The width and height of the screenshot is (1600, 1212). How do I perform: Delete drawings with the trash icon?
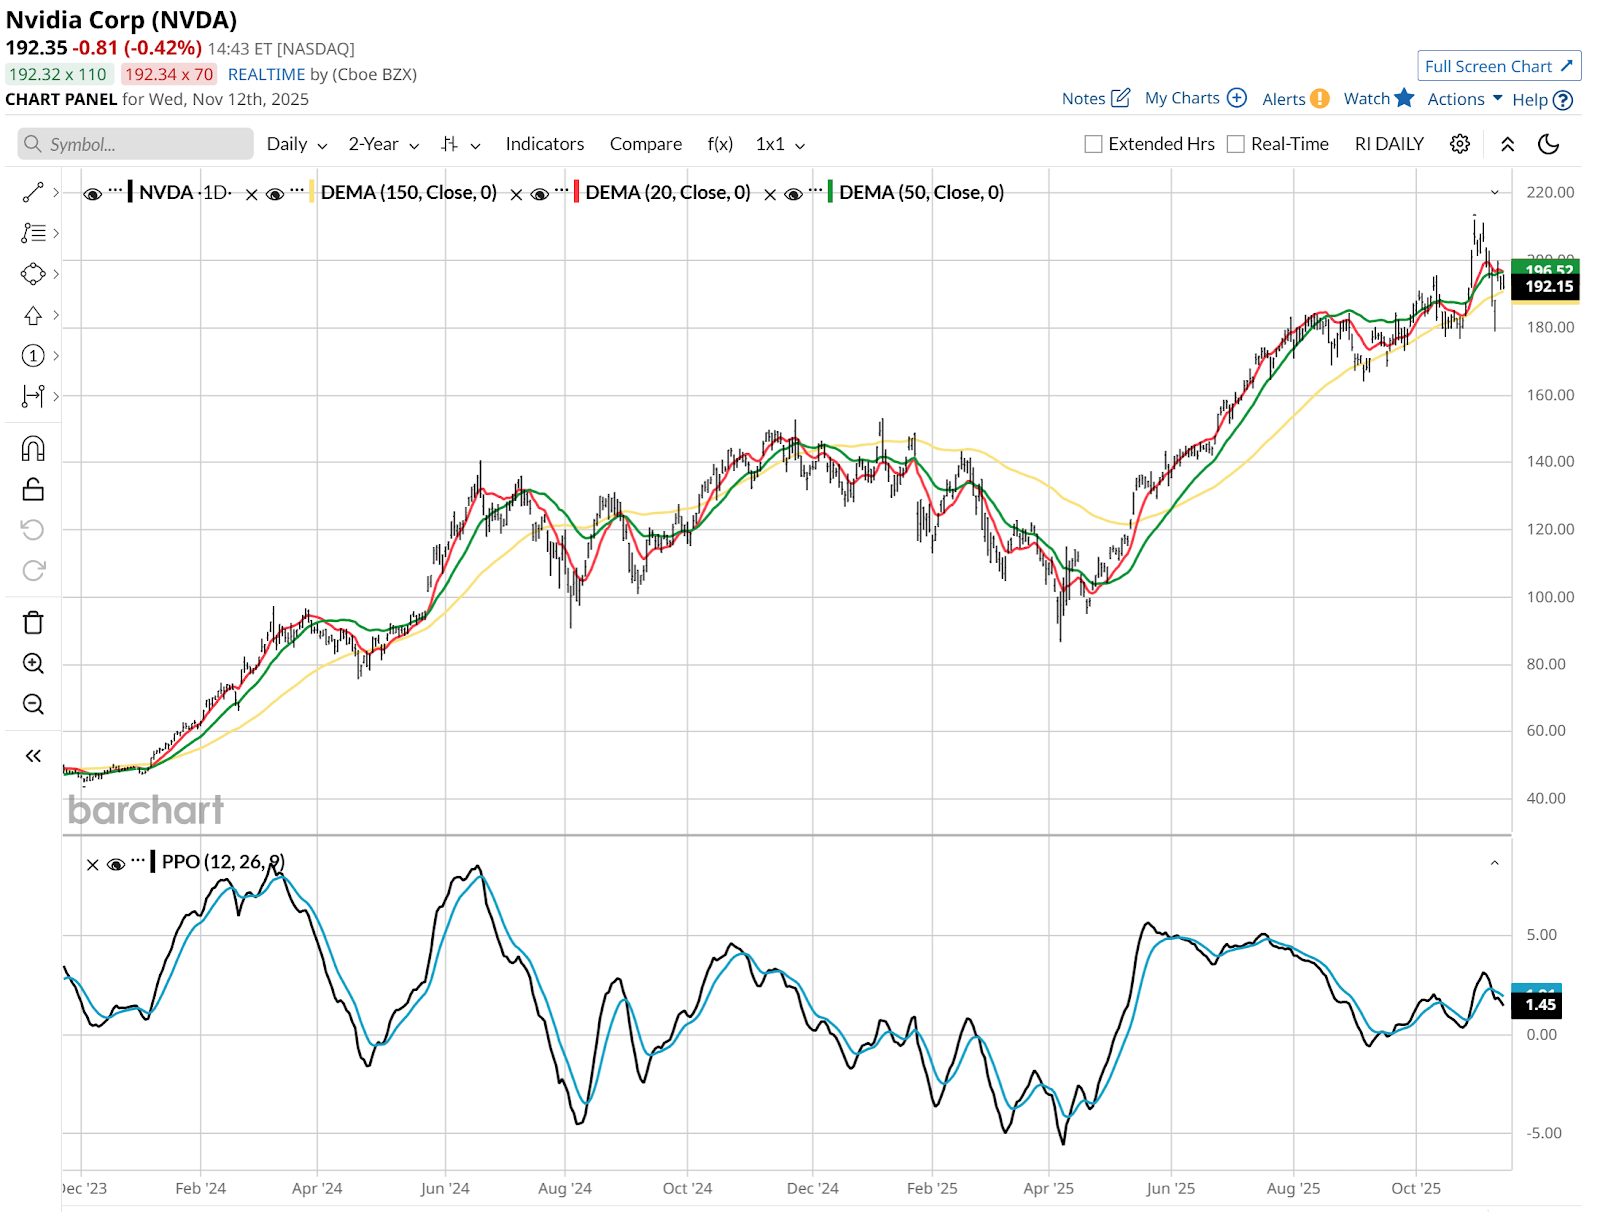coord(33,622)
